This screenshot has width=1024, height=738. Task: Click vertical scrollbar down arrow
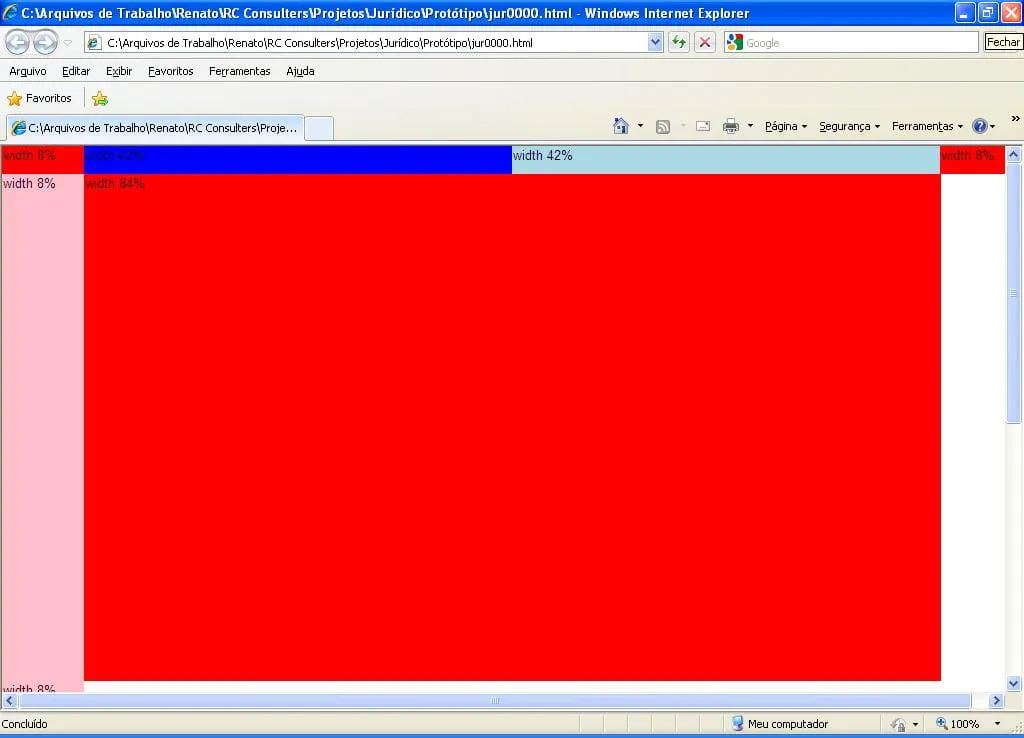1014,684
